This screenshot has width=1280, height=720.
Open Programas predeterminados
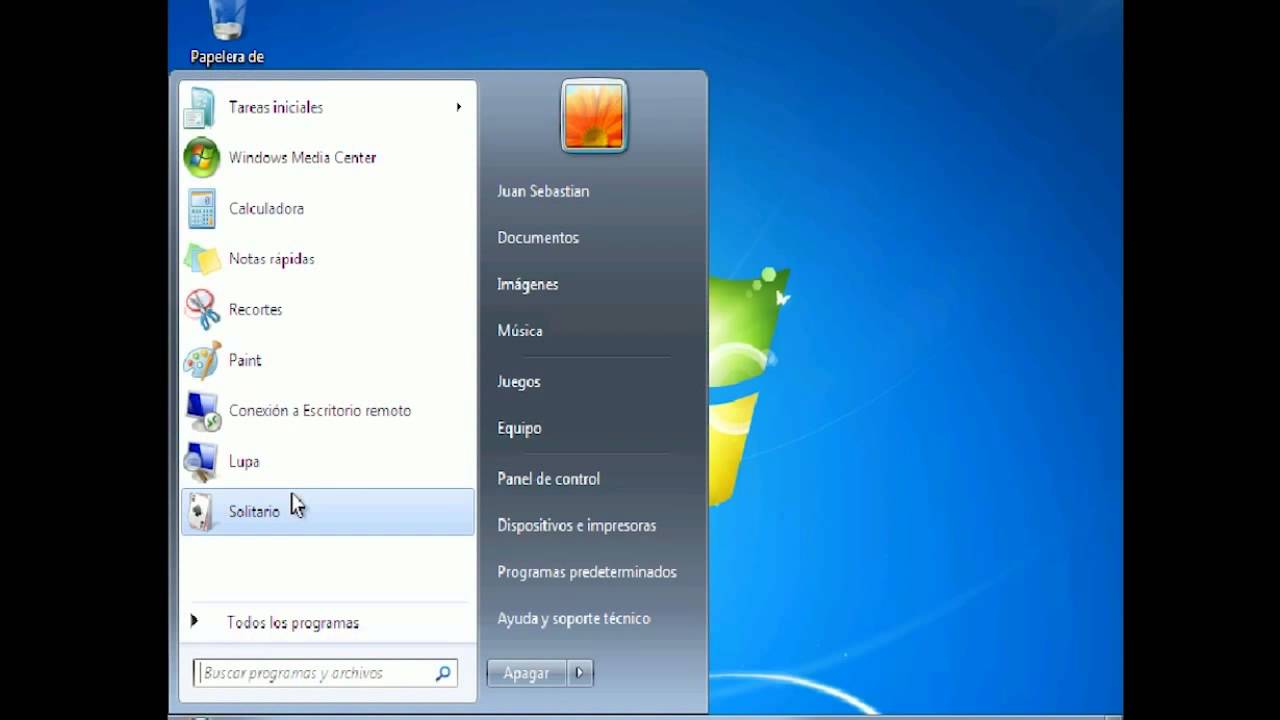point(587,573)
